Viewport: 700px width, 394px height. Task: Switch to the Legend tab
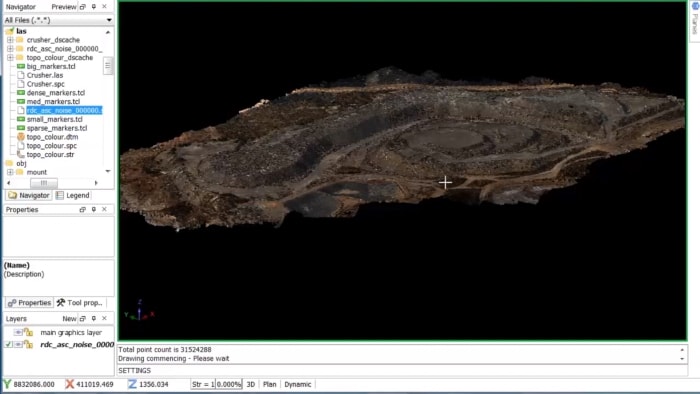(72, 195)
